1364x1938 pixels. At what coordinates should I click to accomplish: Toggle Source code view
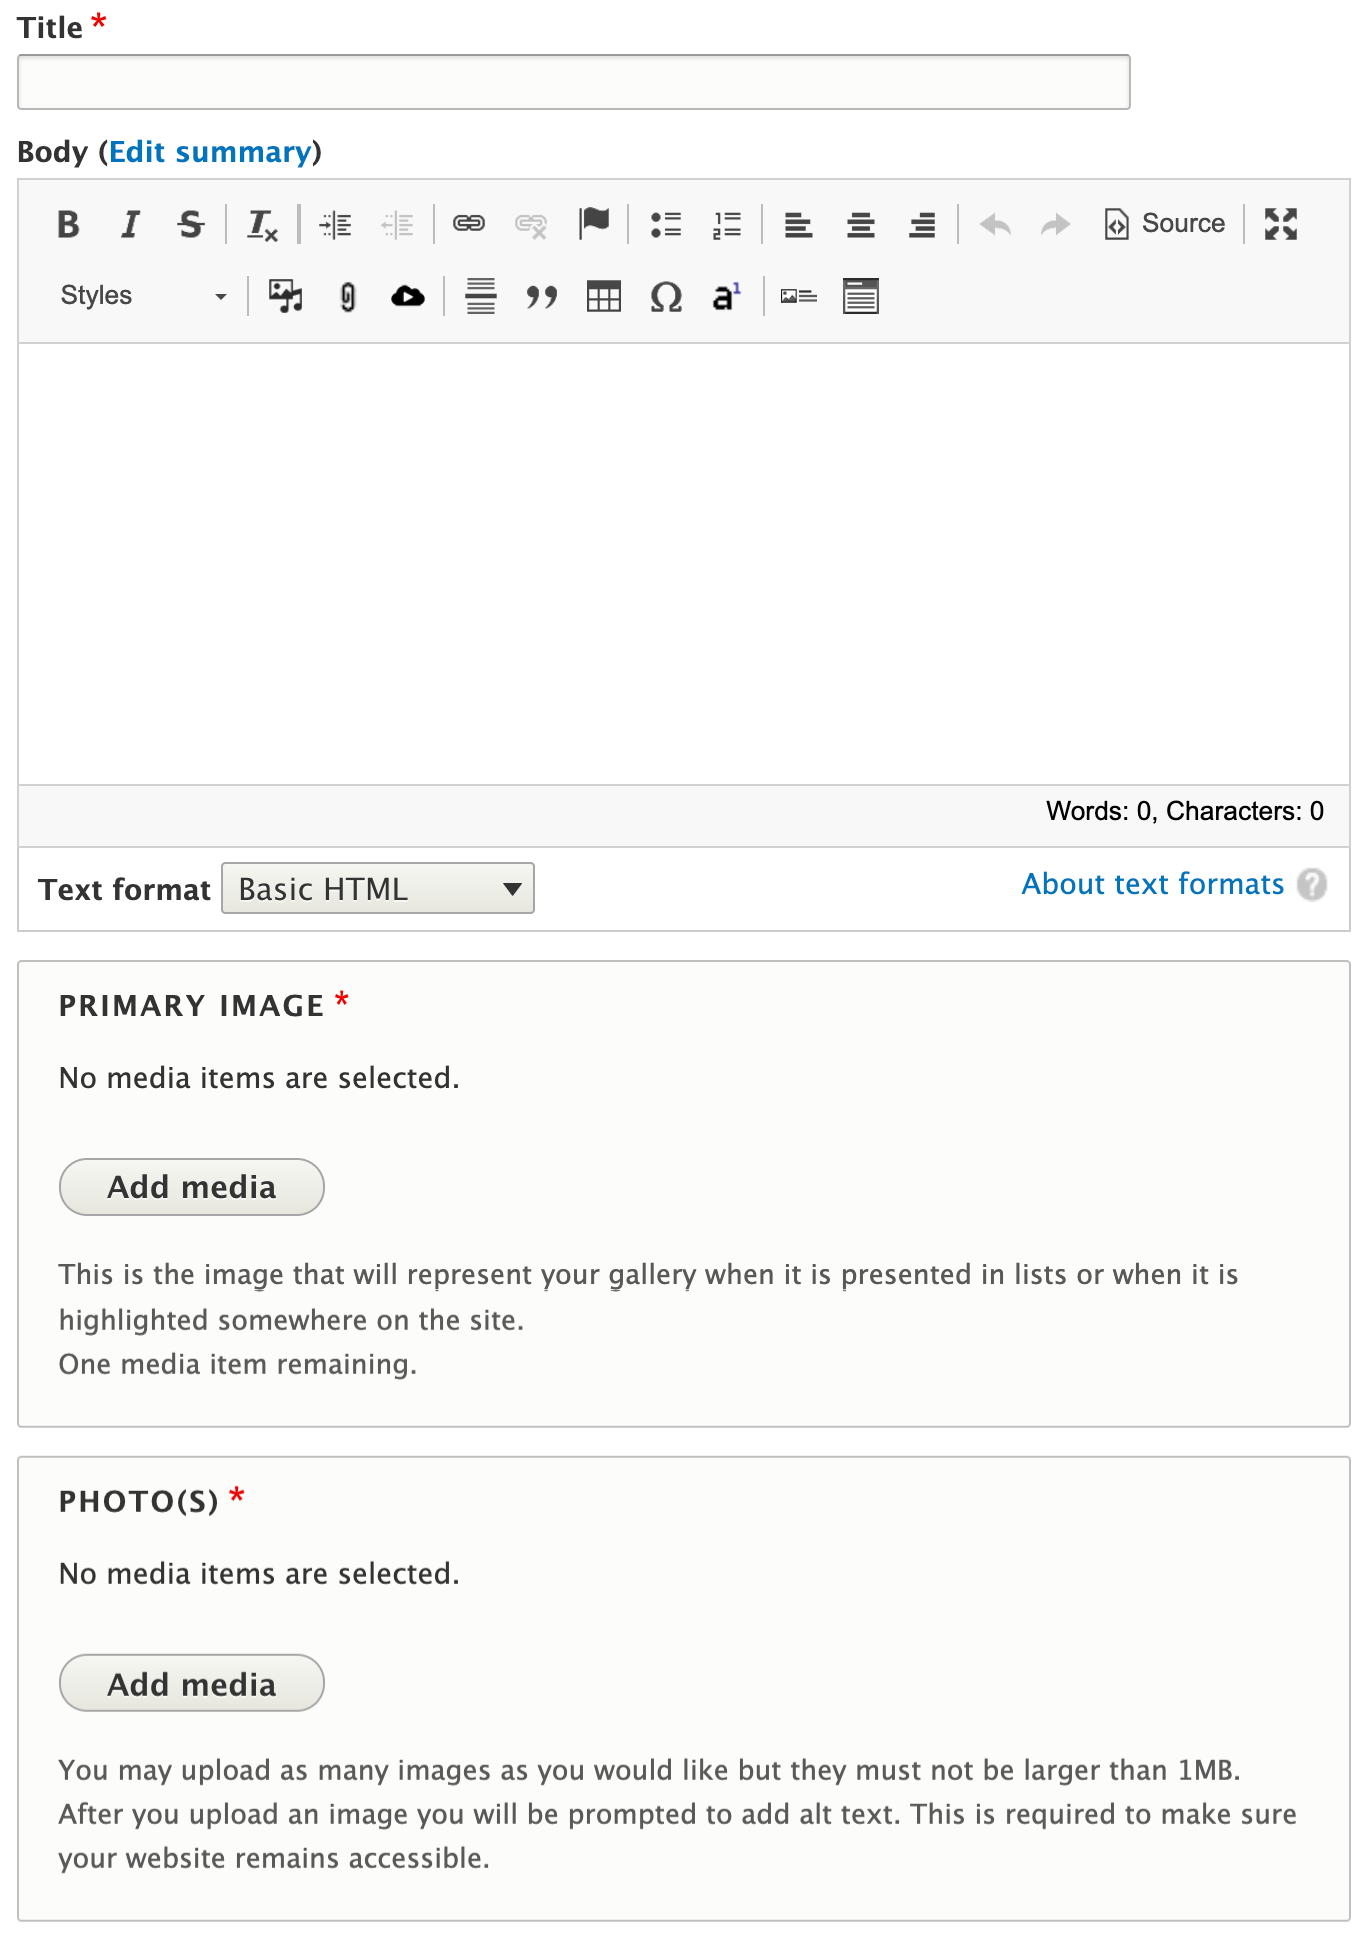point(1164,224)
